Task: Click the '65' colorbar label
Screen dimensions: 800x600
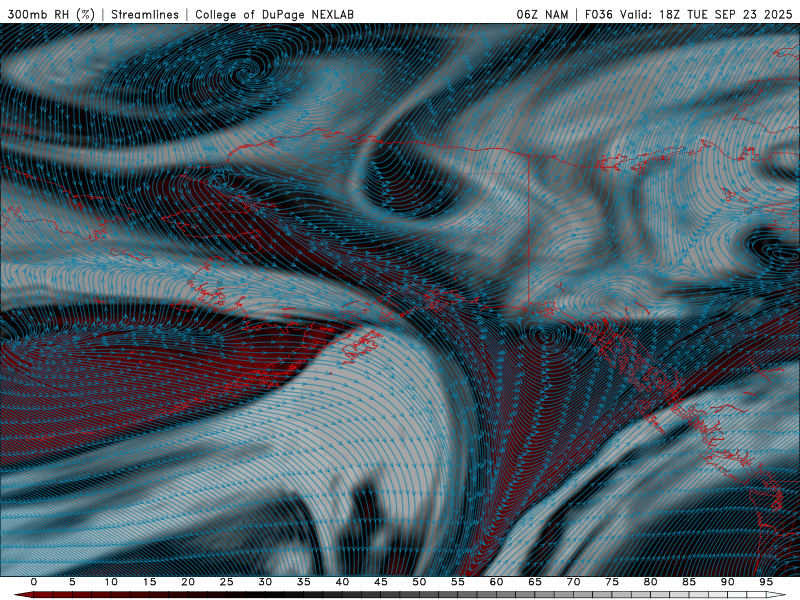Action: [x=535, y=582]
